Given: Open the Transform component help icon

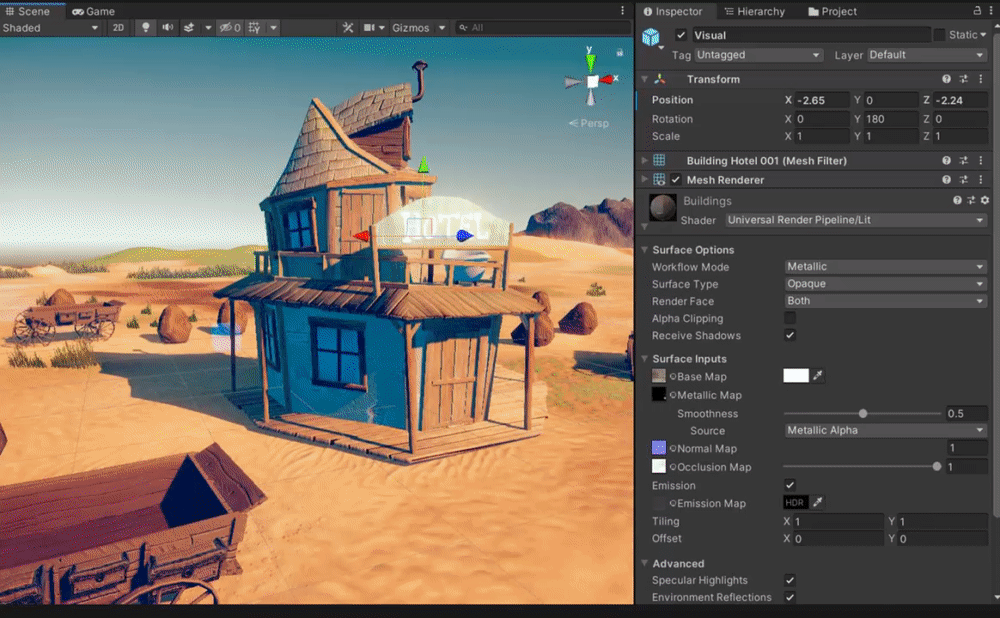Looking at the screenshot, I should pyautogui.click(x=946, y=79).
